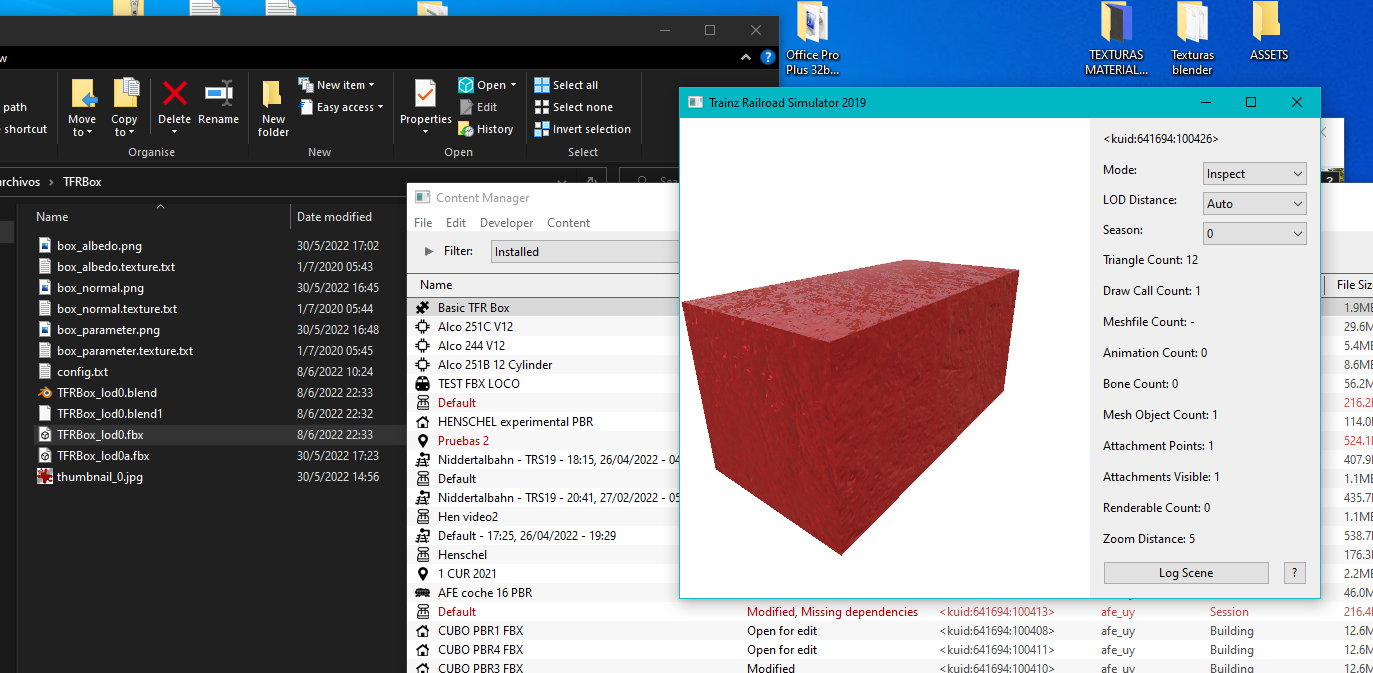Click the question mark help button
Viewport: 1373px width, 673px height.
click(x=1295, y=573)
